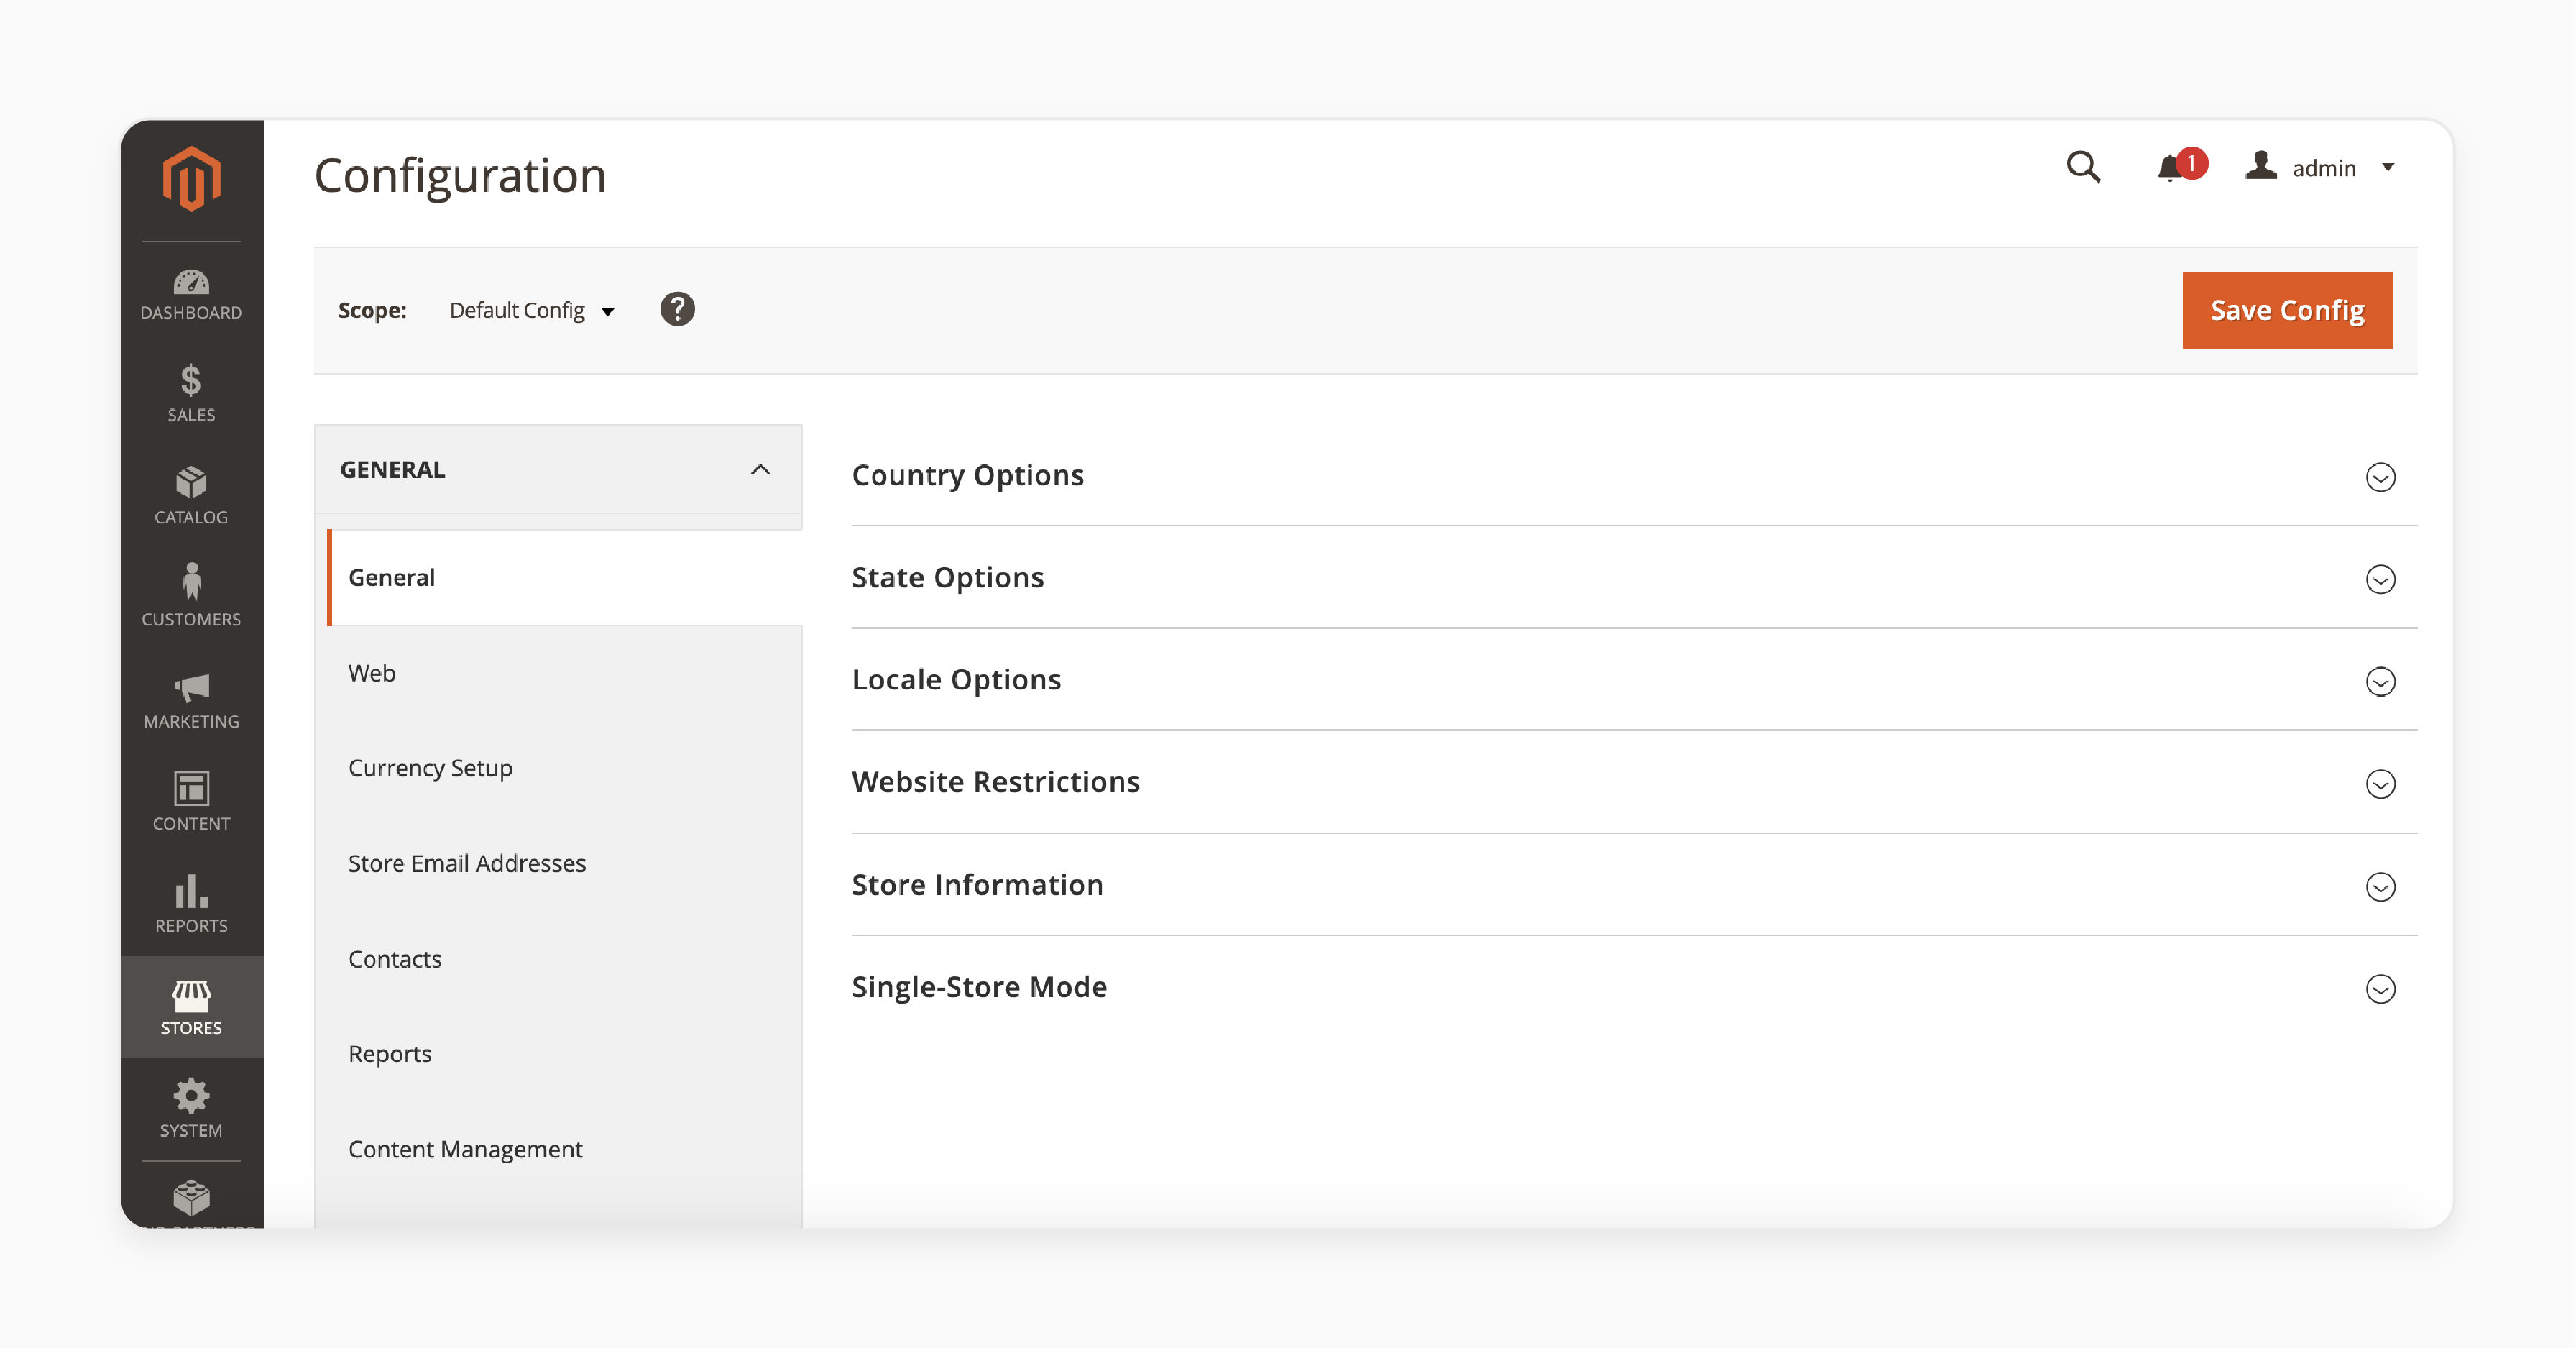Image resolution: width=2576 pixels, height=1348 pixels.
Task: Click the Scope label
Action: pos(372,310)
